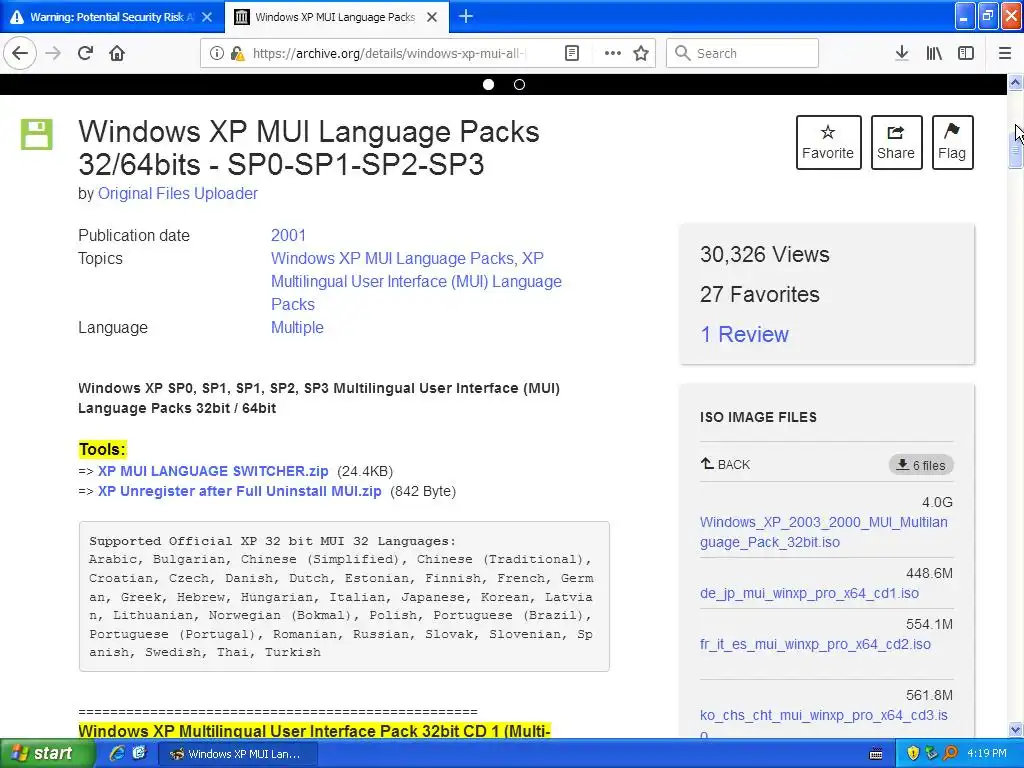Click the orange magnifier tray icon

[950, 754]
